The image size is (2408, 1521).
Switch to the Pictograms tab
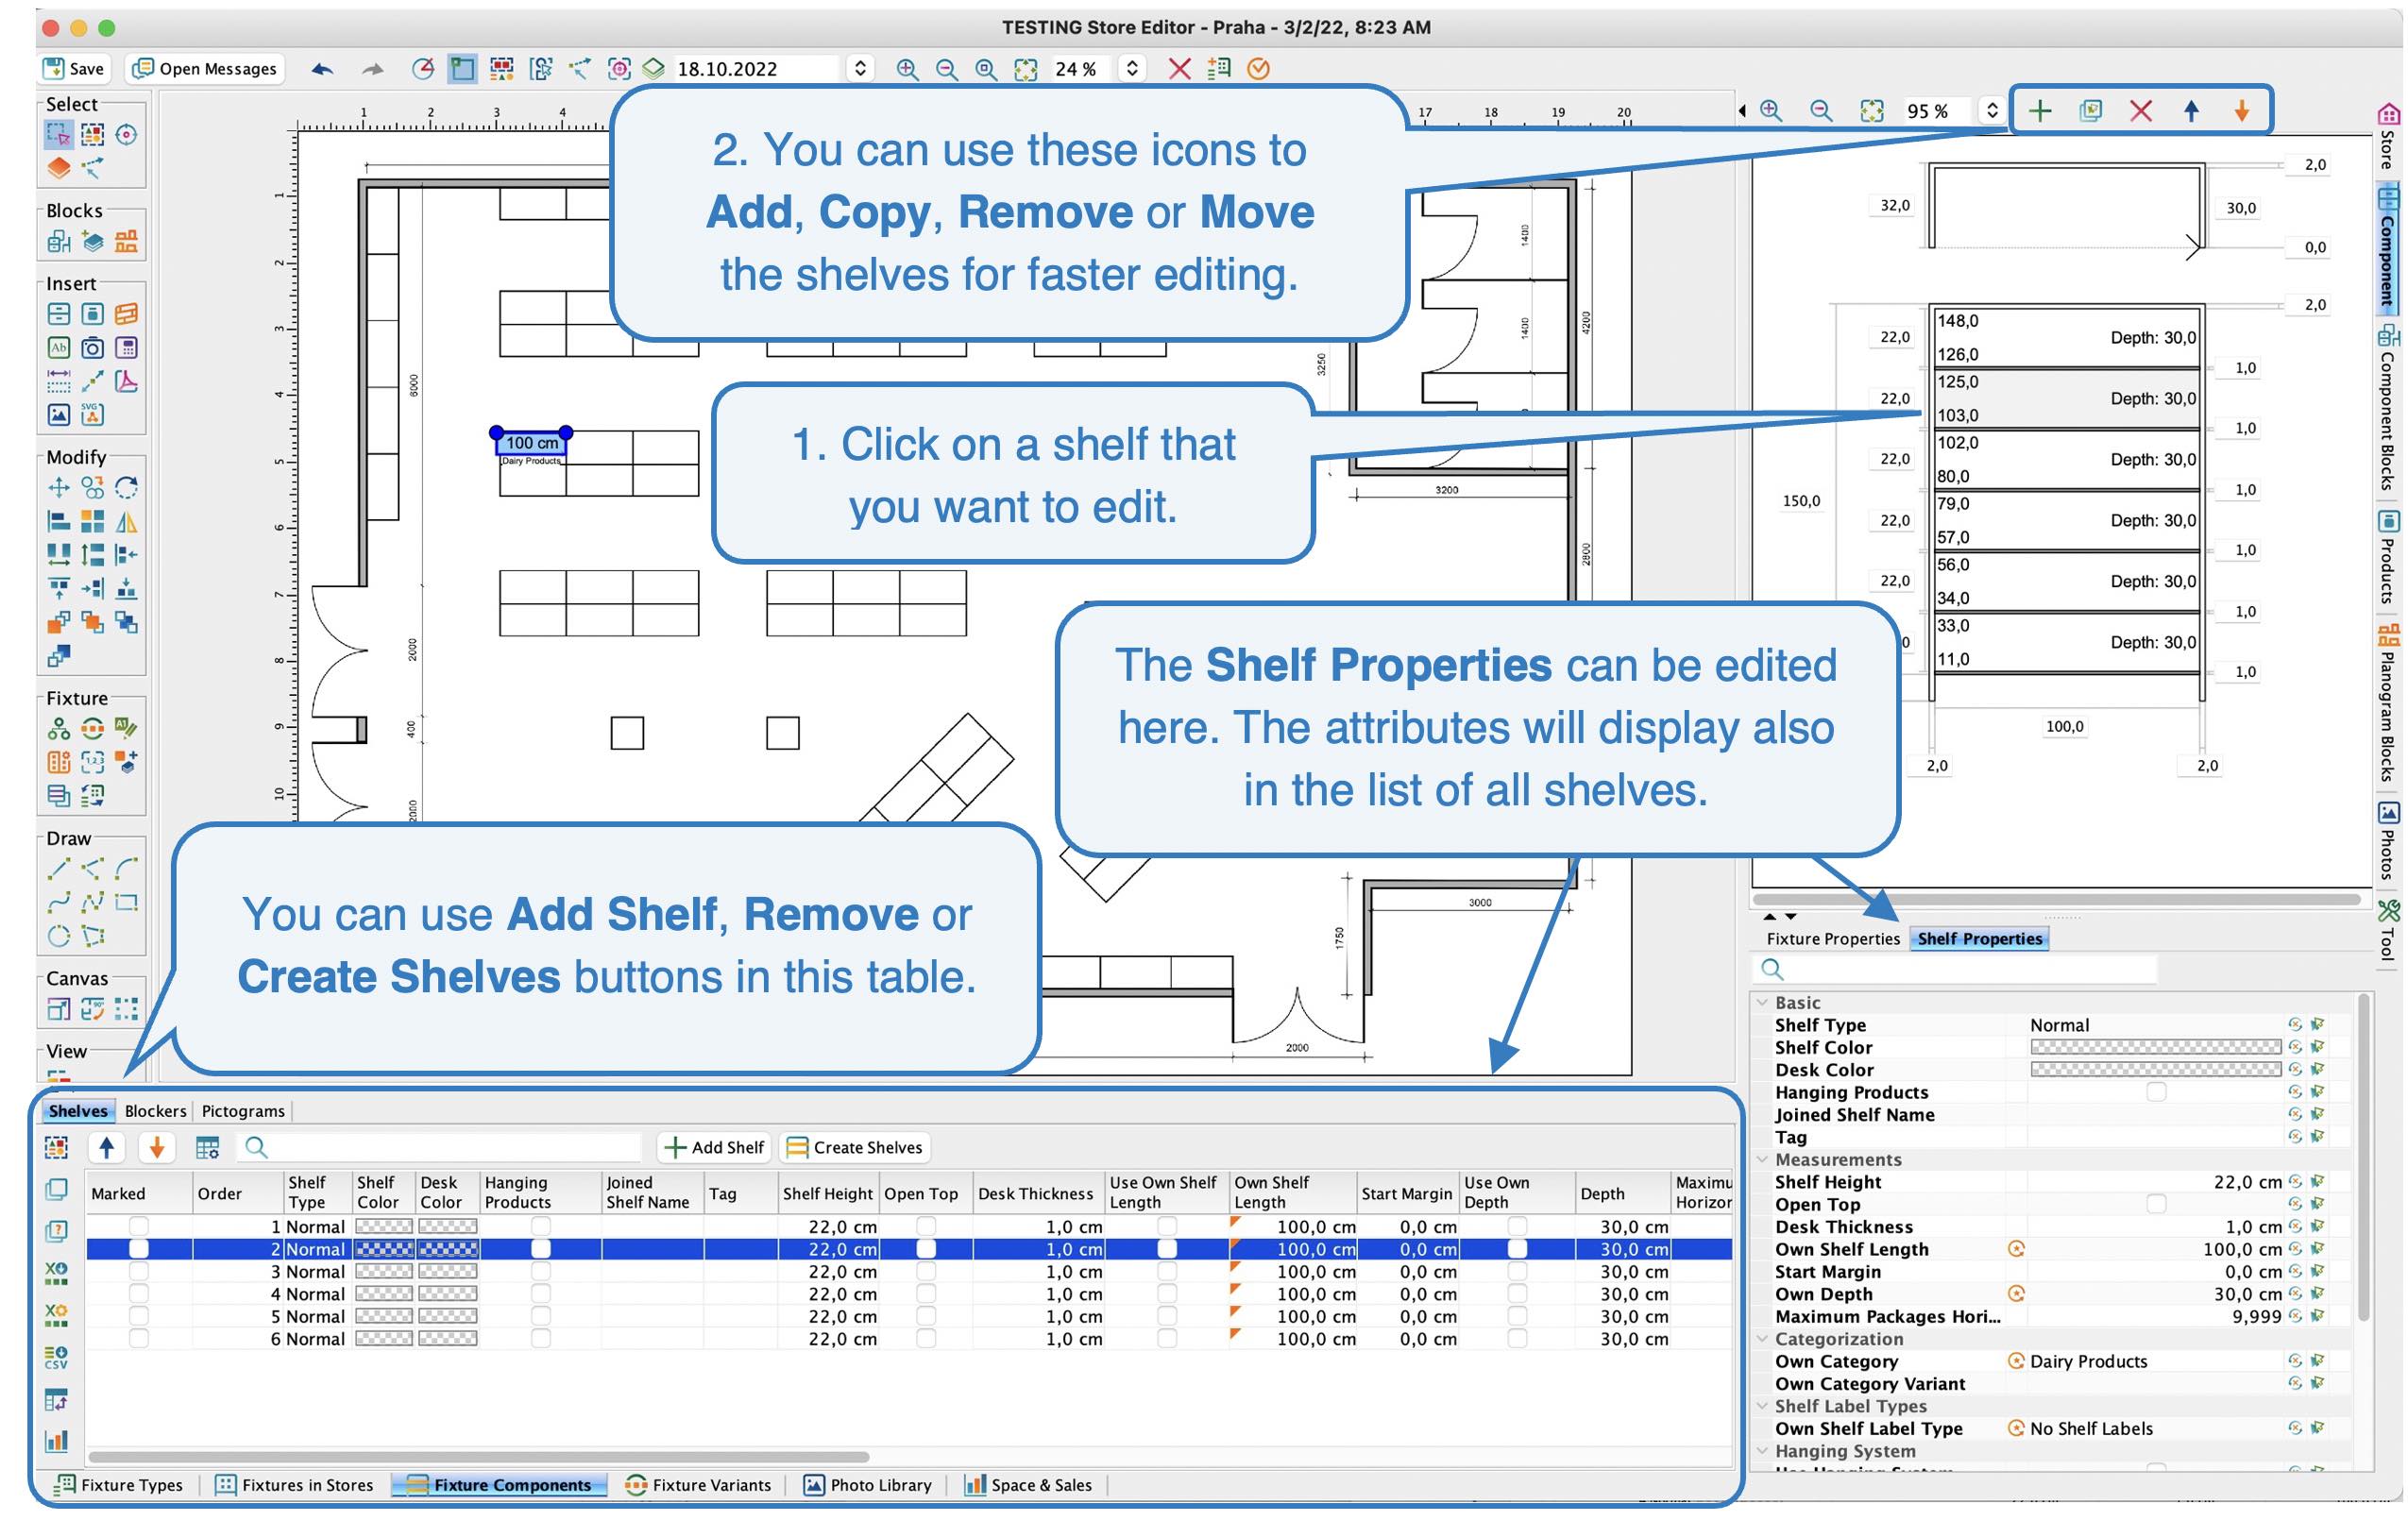[x=243, y=1110]
